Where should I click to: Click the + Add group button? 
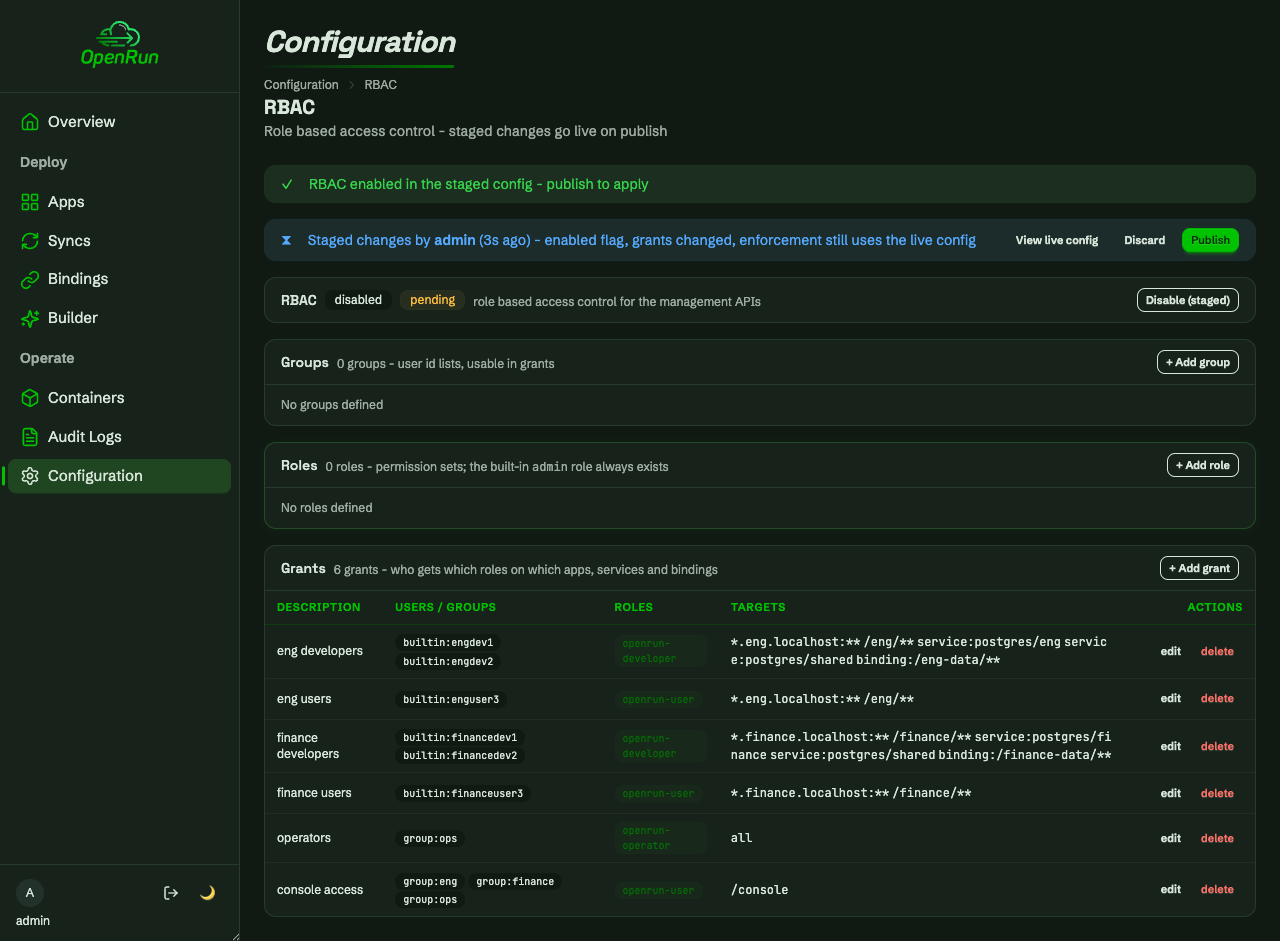(x=1198, y=362)
